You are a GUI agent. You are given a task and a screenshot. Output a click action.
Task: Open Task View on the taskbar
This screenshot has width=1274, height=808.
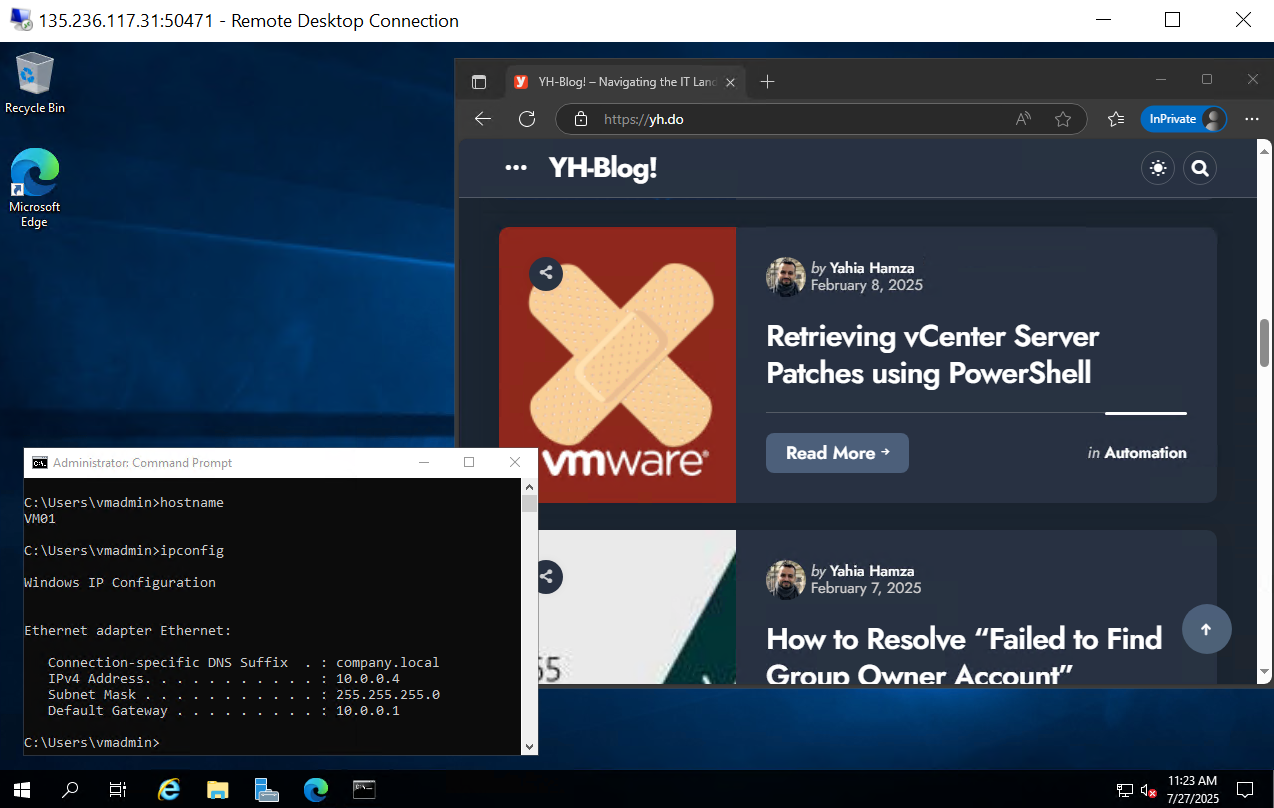[x=118, y=789]
